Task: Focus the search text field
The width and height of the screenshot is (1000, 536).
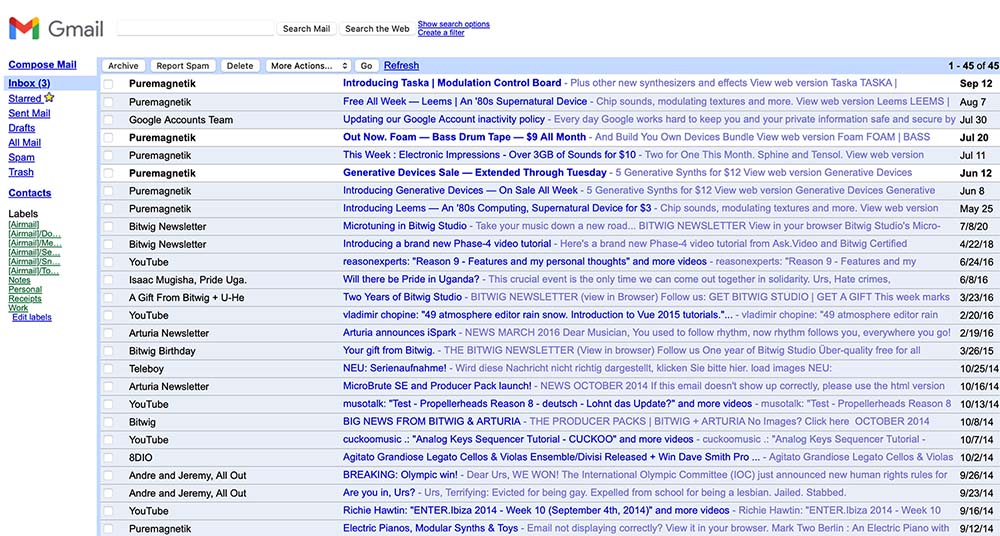Action: pos(196,28)
